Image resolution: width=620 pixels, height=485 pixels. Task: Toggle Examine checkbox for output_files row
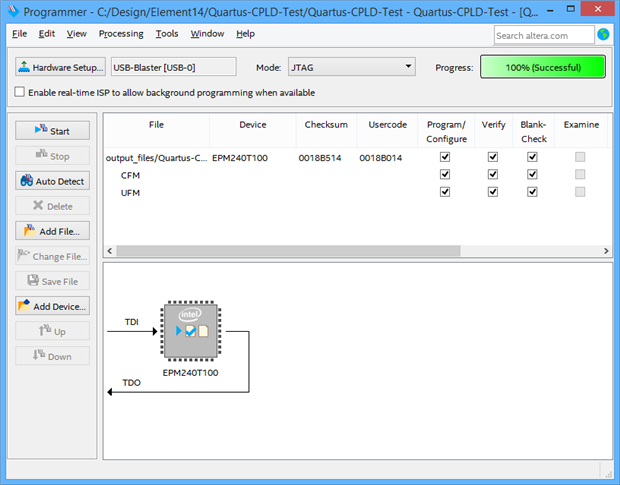click(580, 157)
